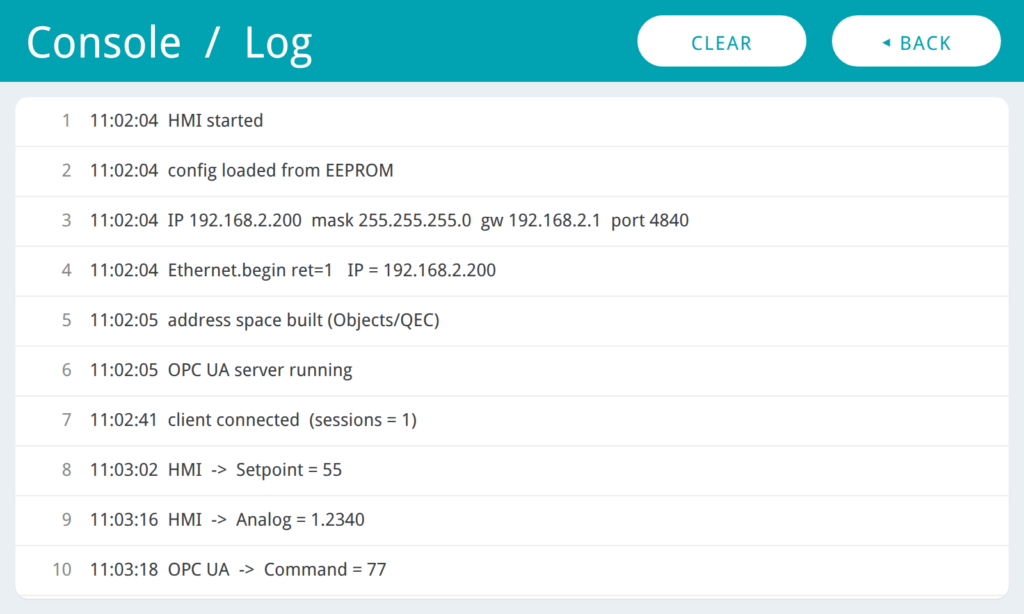This screenshot has width=1024, height=614.
Task: Click 'address space built (Objects/QEC)' line
Action: (x=512, y=321)
